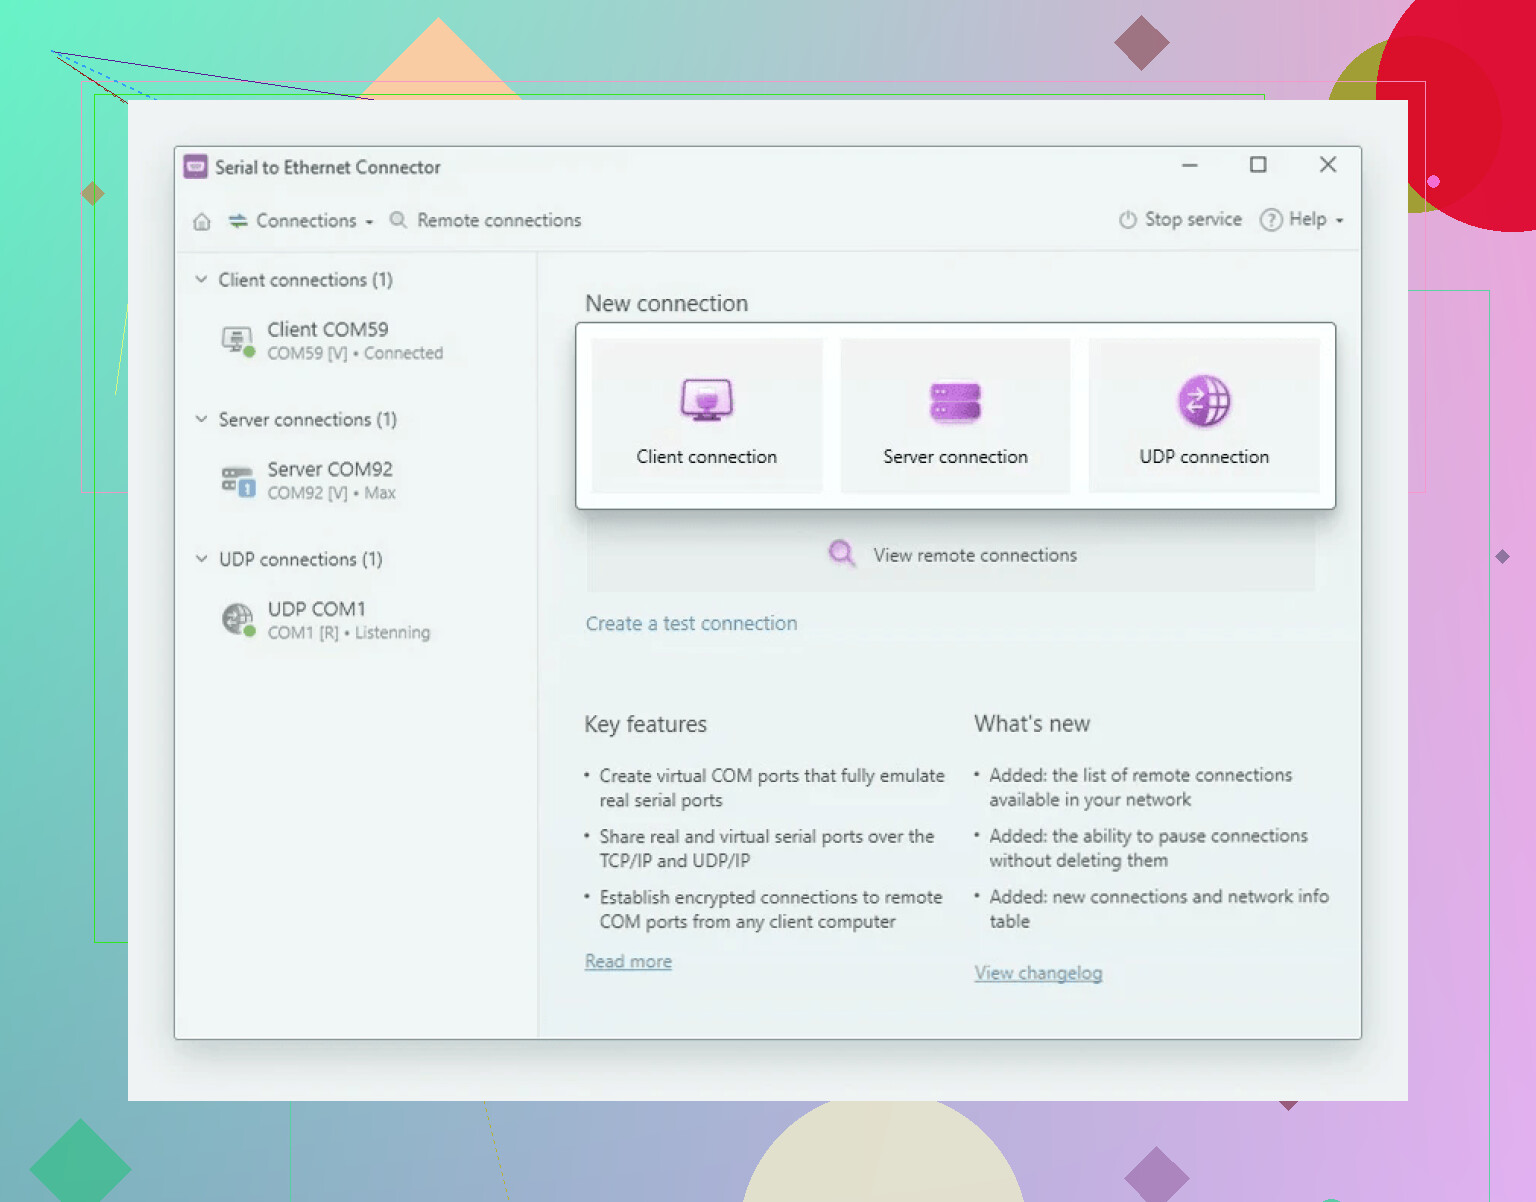This screenshot has width=1536, height=1202.
Task: Click the Client COM59 computer icon
Action: tap(237, 340)
